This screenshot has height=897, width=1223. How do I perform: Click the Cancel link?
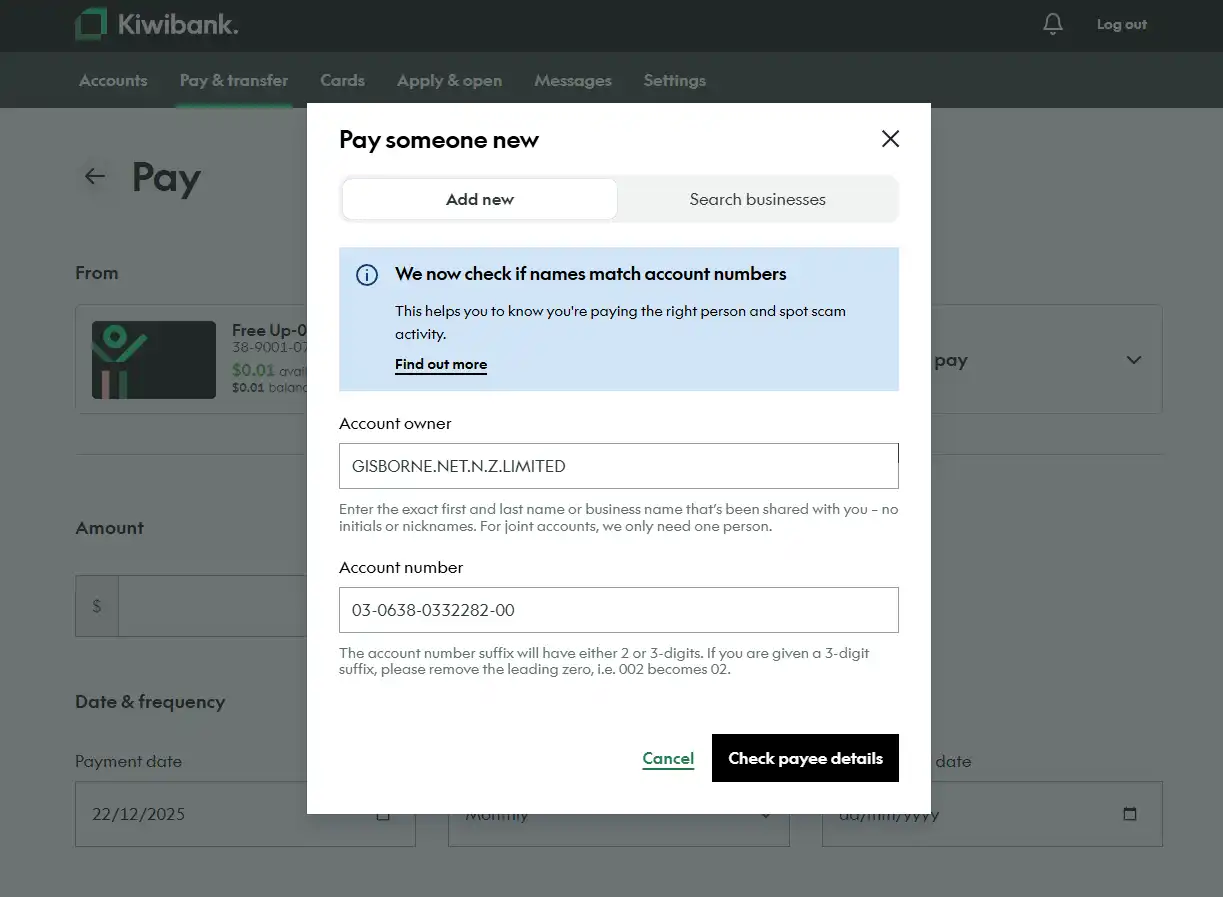tap(667, 758)
